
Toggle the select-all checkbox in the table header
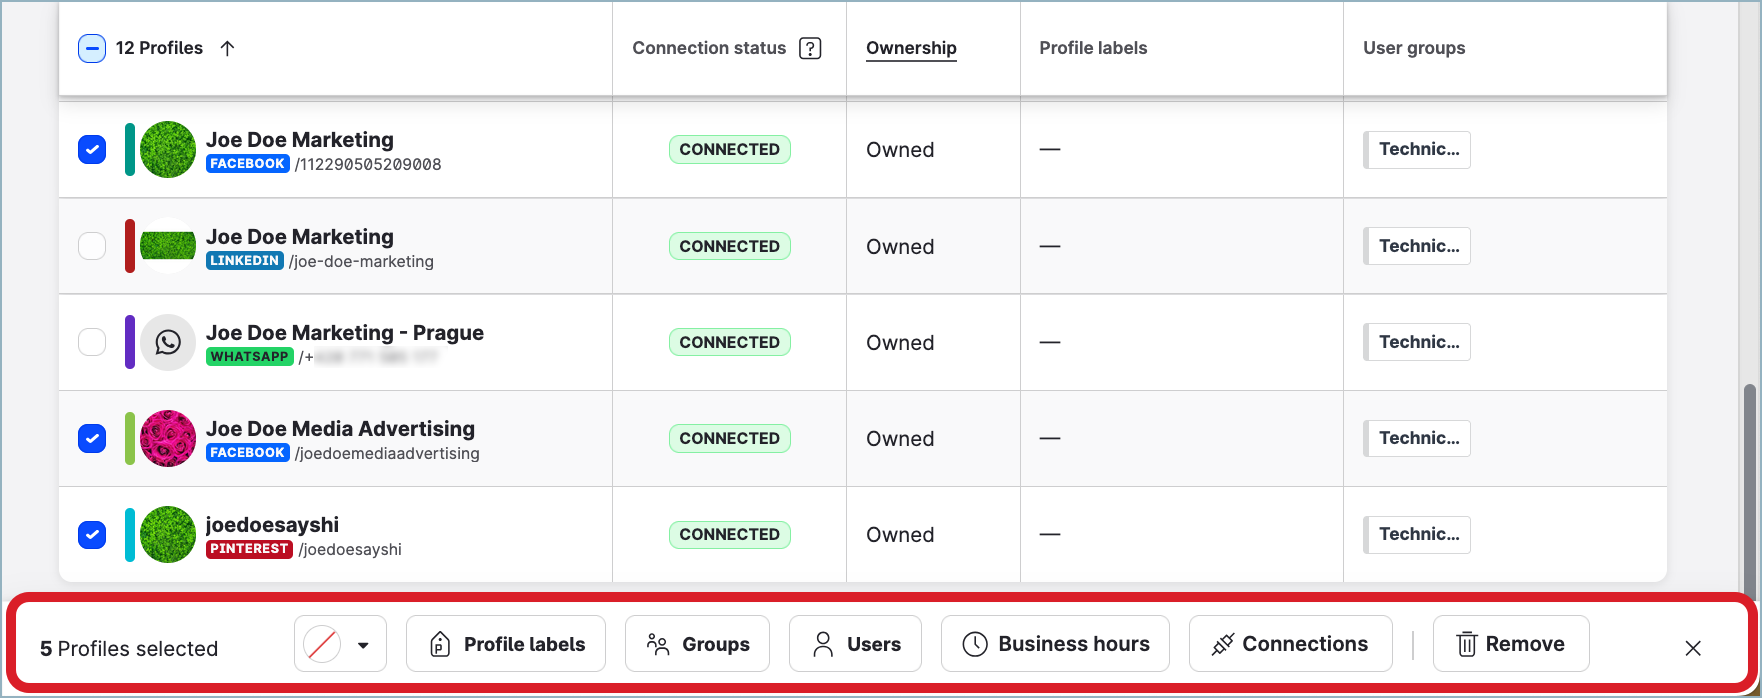pos(92,48)
